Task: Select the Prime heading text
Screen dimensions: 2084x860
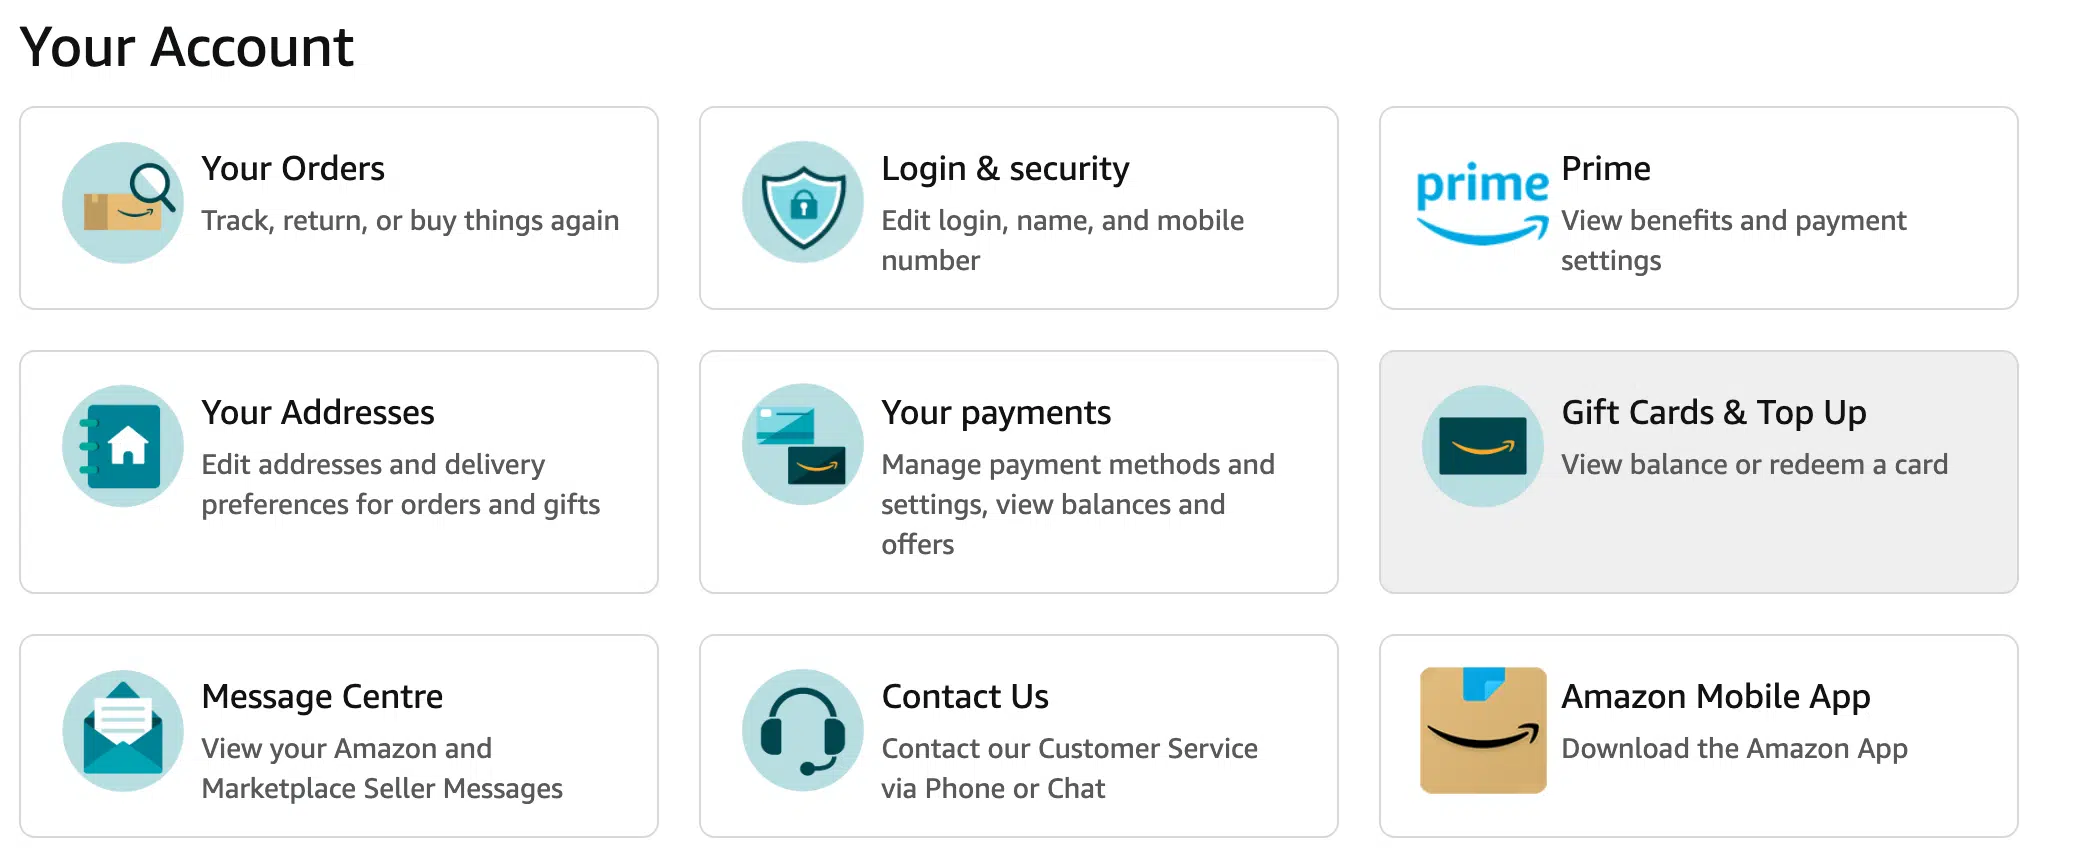Action: pos(1606,169)
